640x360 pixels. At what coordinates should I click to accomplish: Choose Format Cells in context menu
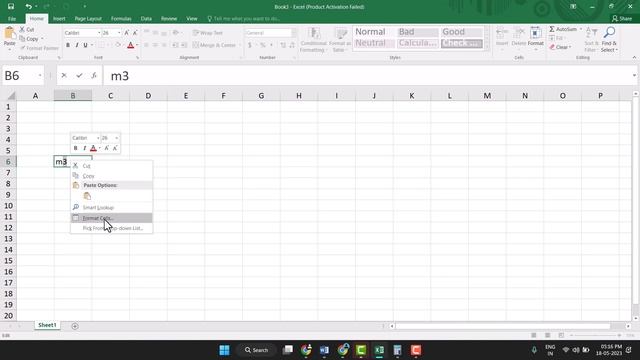(x=111, y=218)
